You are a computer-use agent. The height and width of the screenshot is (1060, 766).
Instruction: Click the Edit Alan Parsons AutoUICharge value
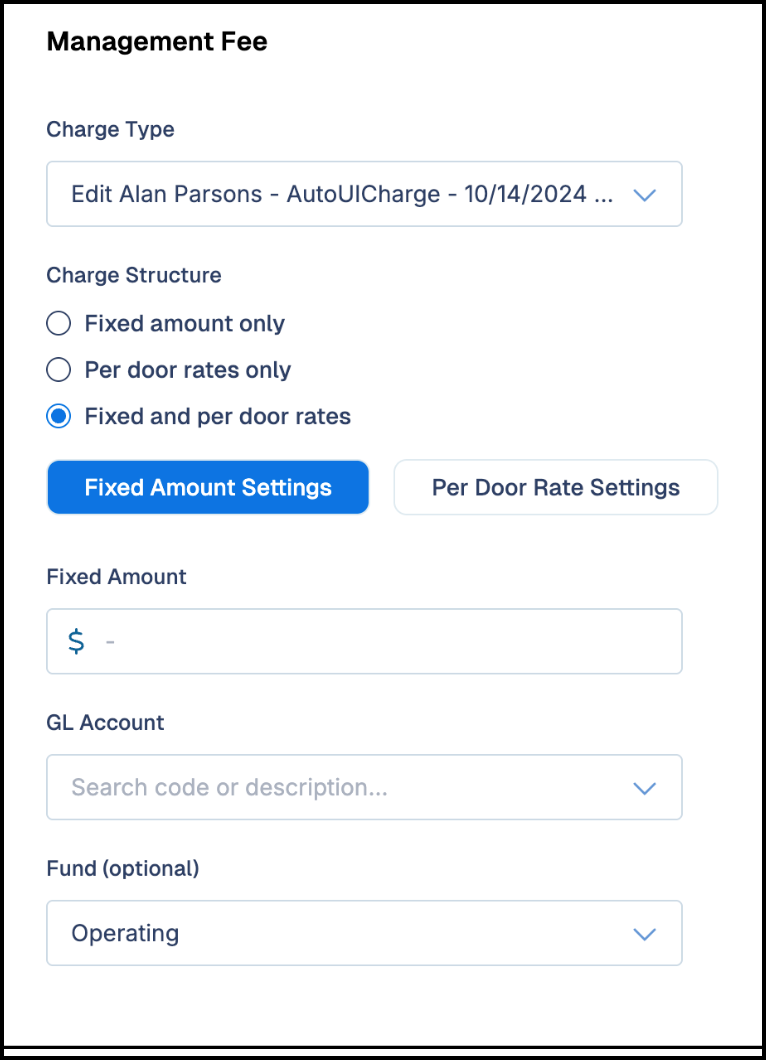point(343,194)
